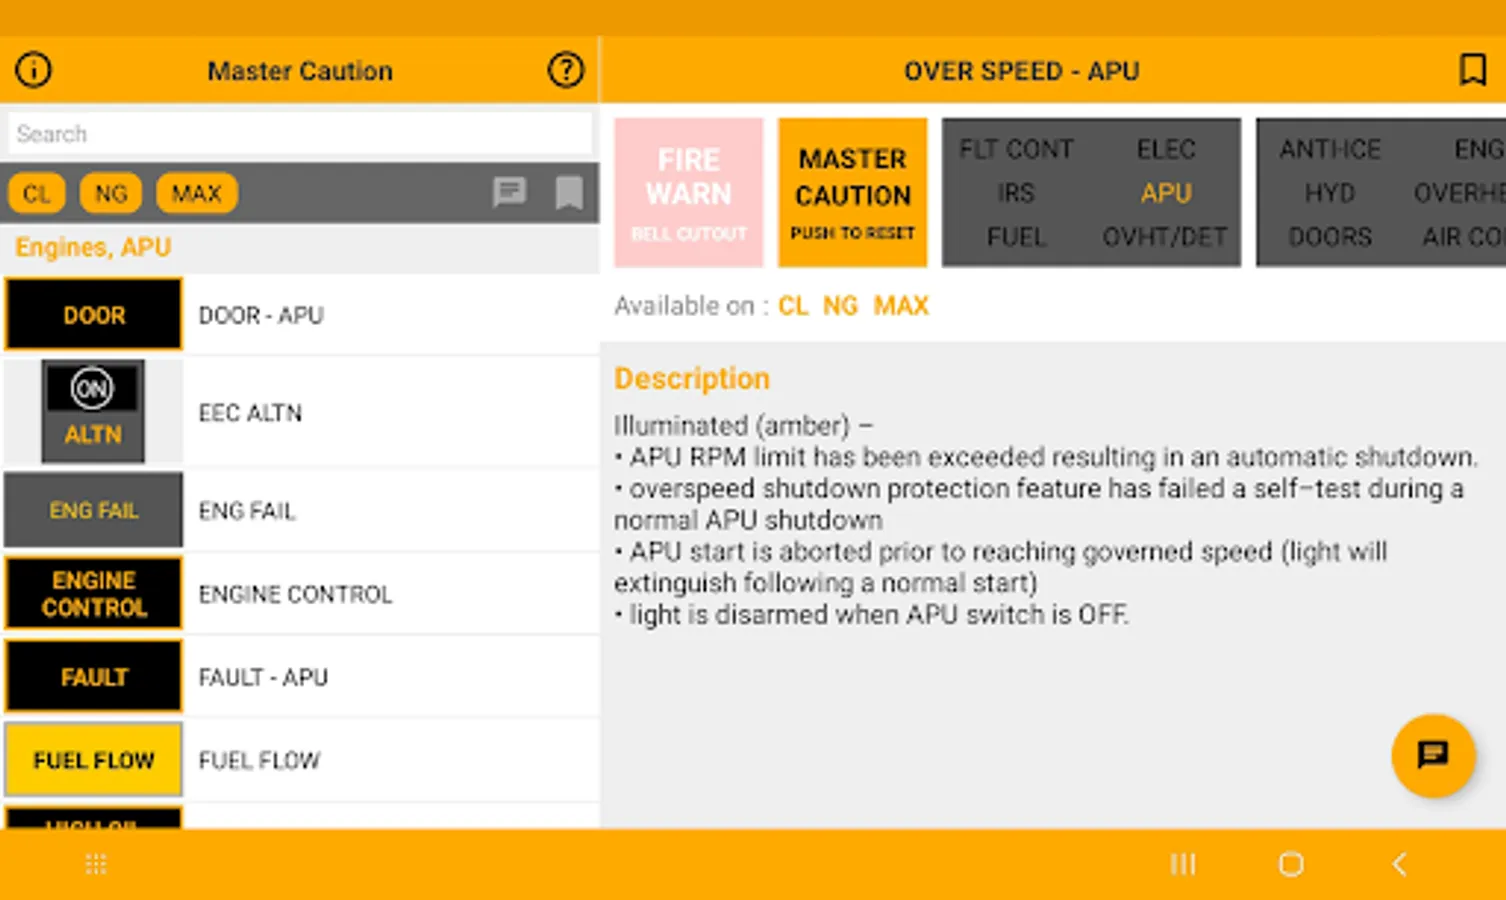
Task: Select ANTI-ICE on the second annunciator panel
Action: (1330, 149)
